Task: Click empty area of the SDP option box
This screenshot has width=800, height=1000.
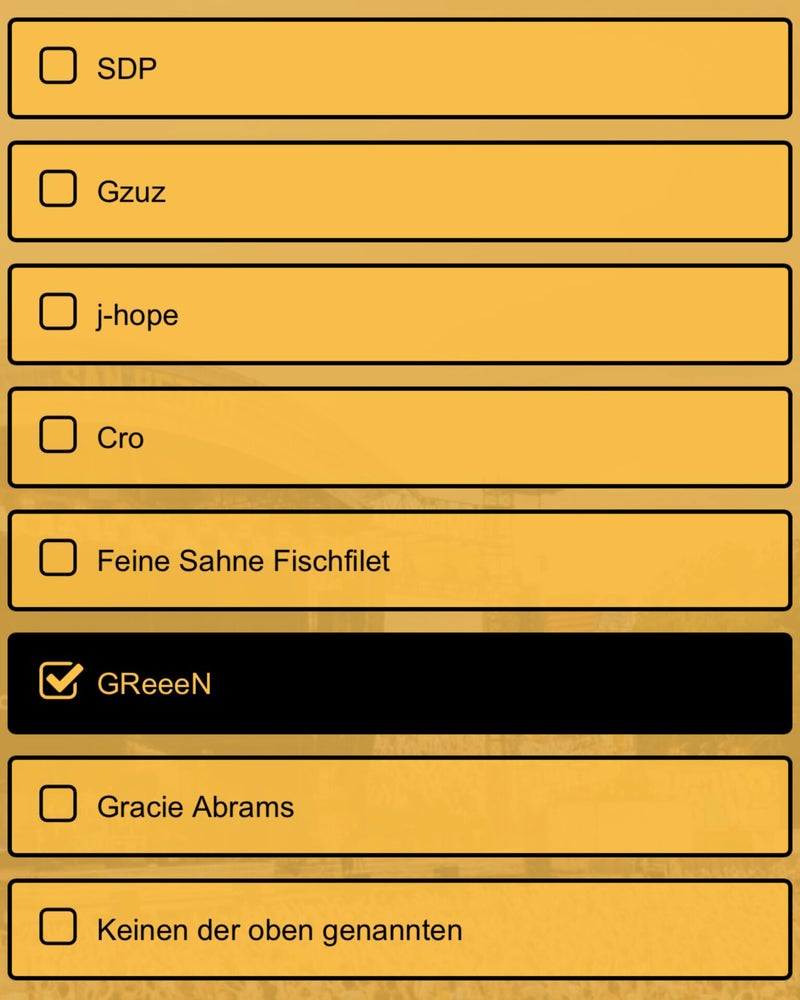Action: click(500, 69)
